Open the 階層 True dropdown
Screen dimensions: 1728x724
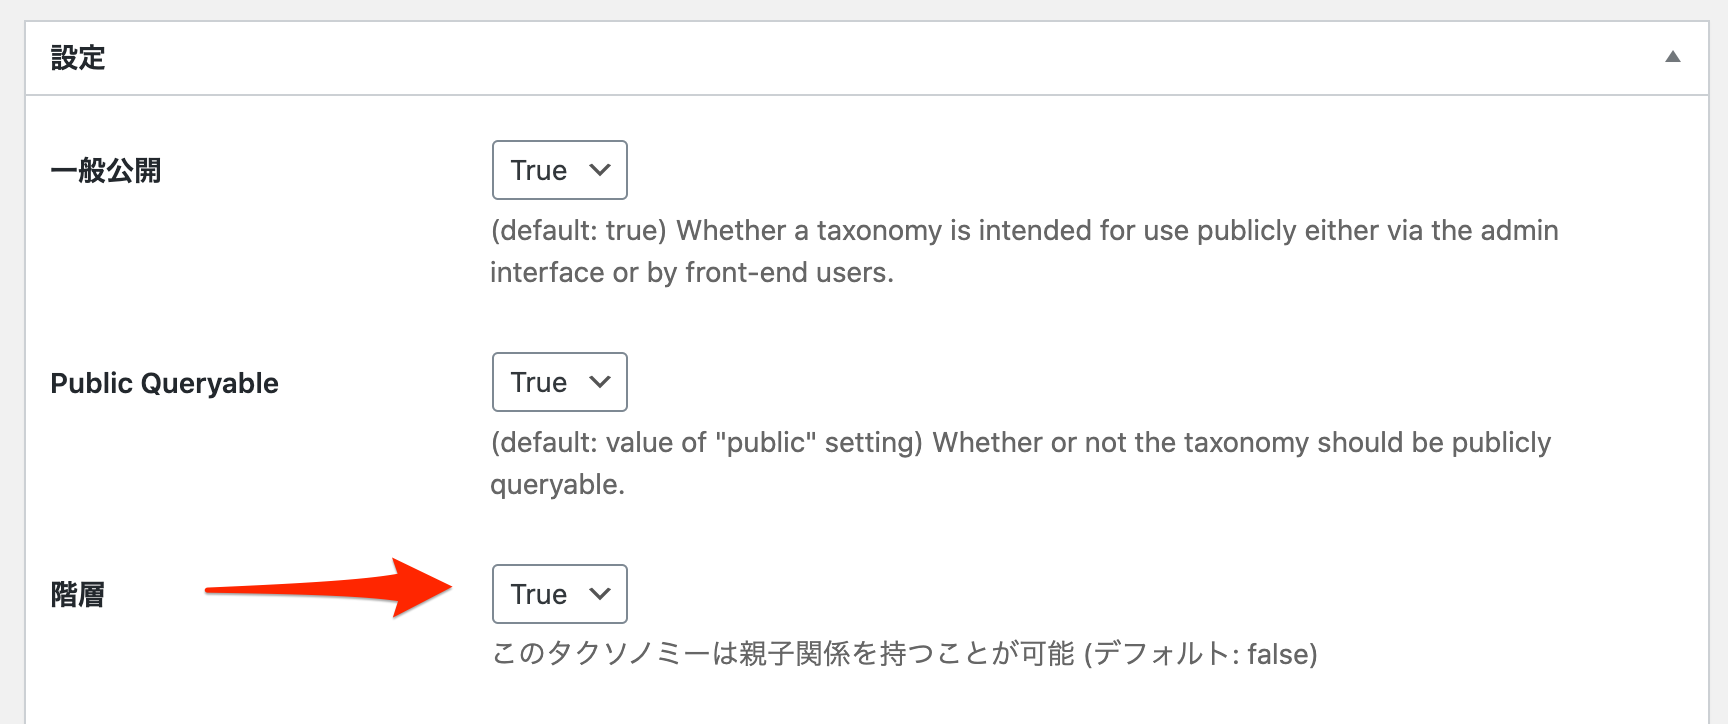coord(559,594)
